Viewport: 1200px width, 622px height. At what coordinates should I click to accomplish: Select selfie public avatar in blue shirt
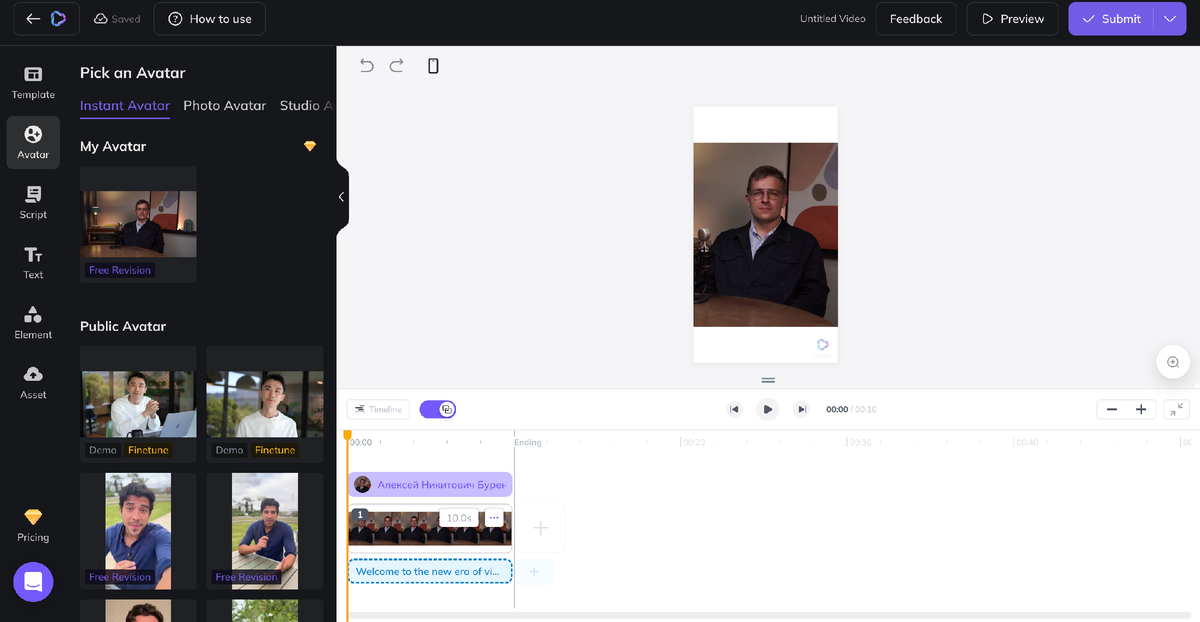click(x=138, y=531)
